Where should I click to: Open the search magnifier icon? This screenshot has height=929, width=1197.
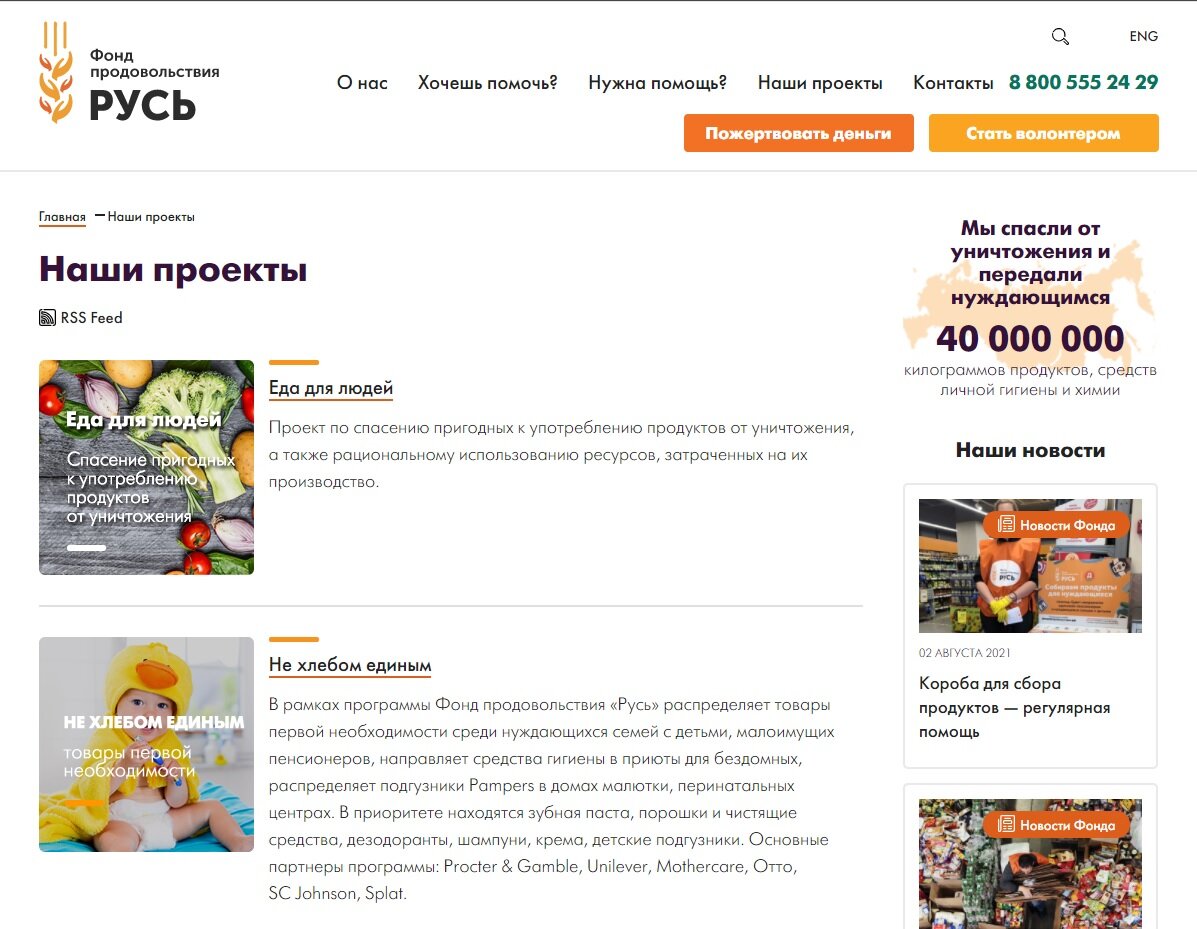pyautogui.click(x=1060, y=37)
